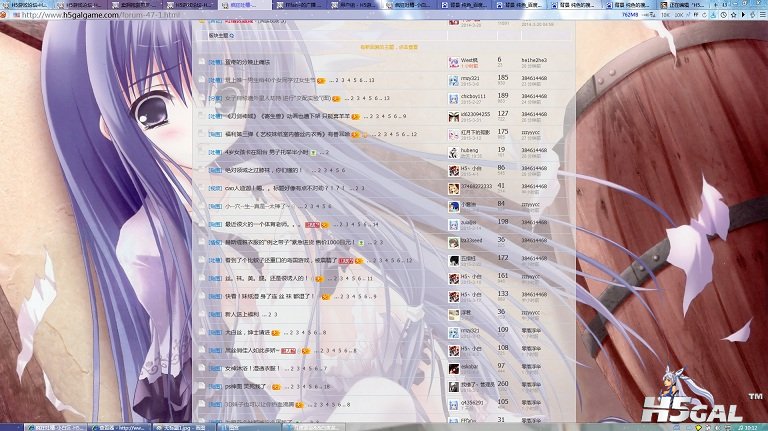Click the orange image badge in the 127-replies row

click(x=356, y=117)
